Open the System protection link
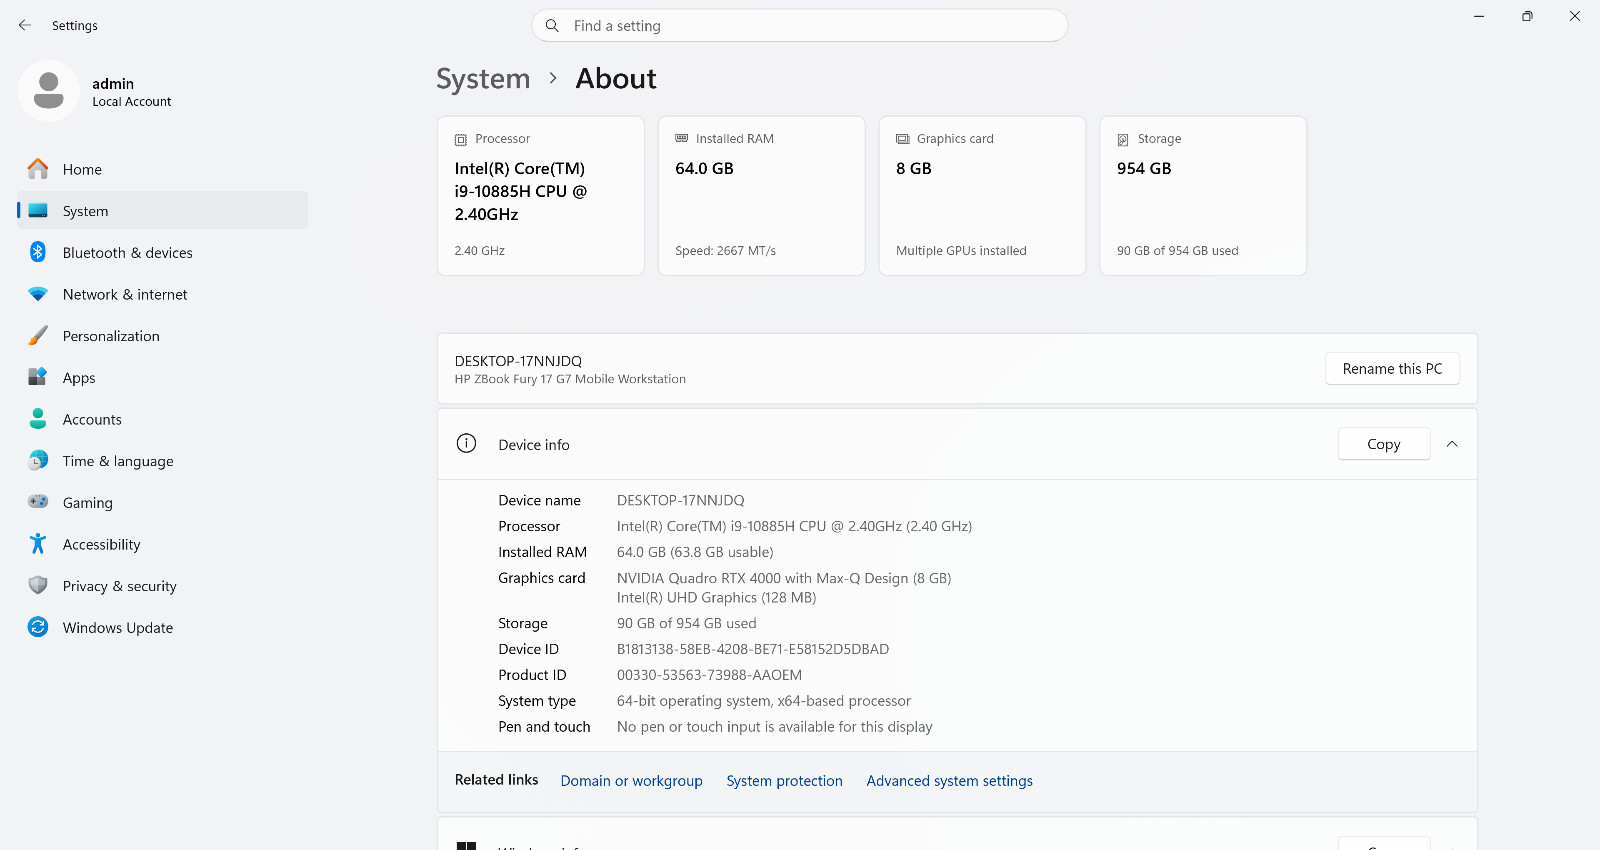The width and height of the screenshot is (1600, 850). tap(784, 781)
